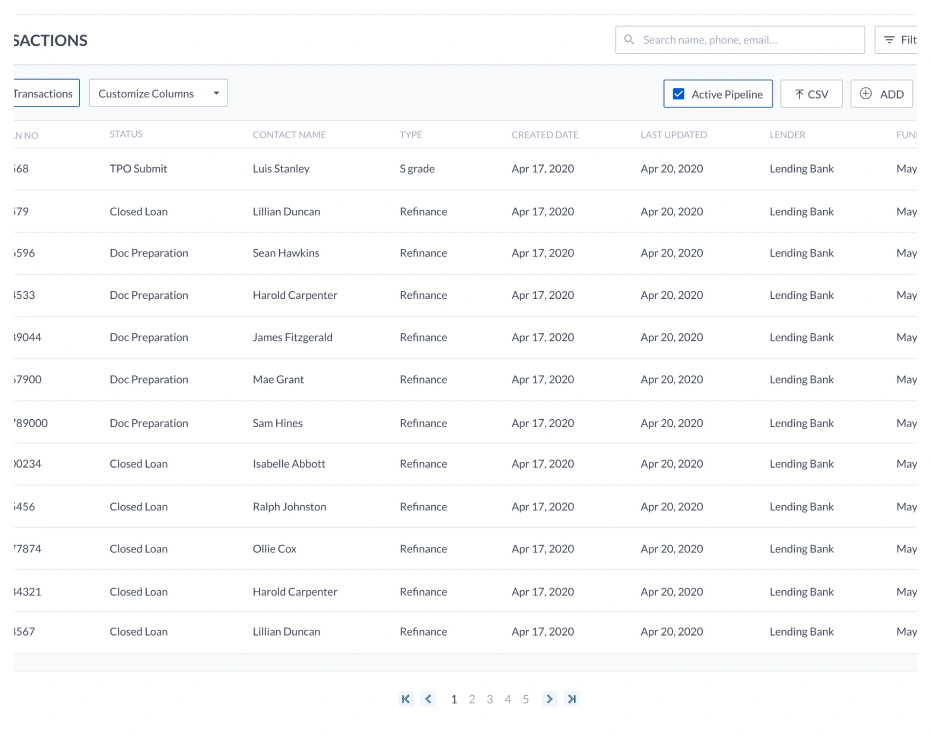Viewport: 931px width, 740px height.
Task: Select page 5 in pagination
Action: point(526,699)
